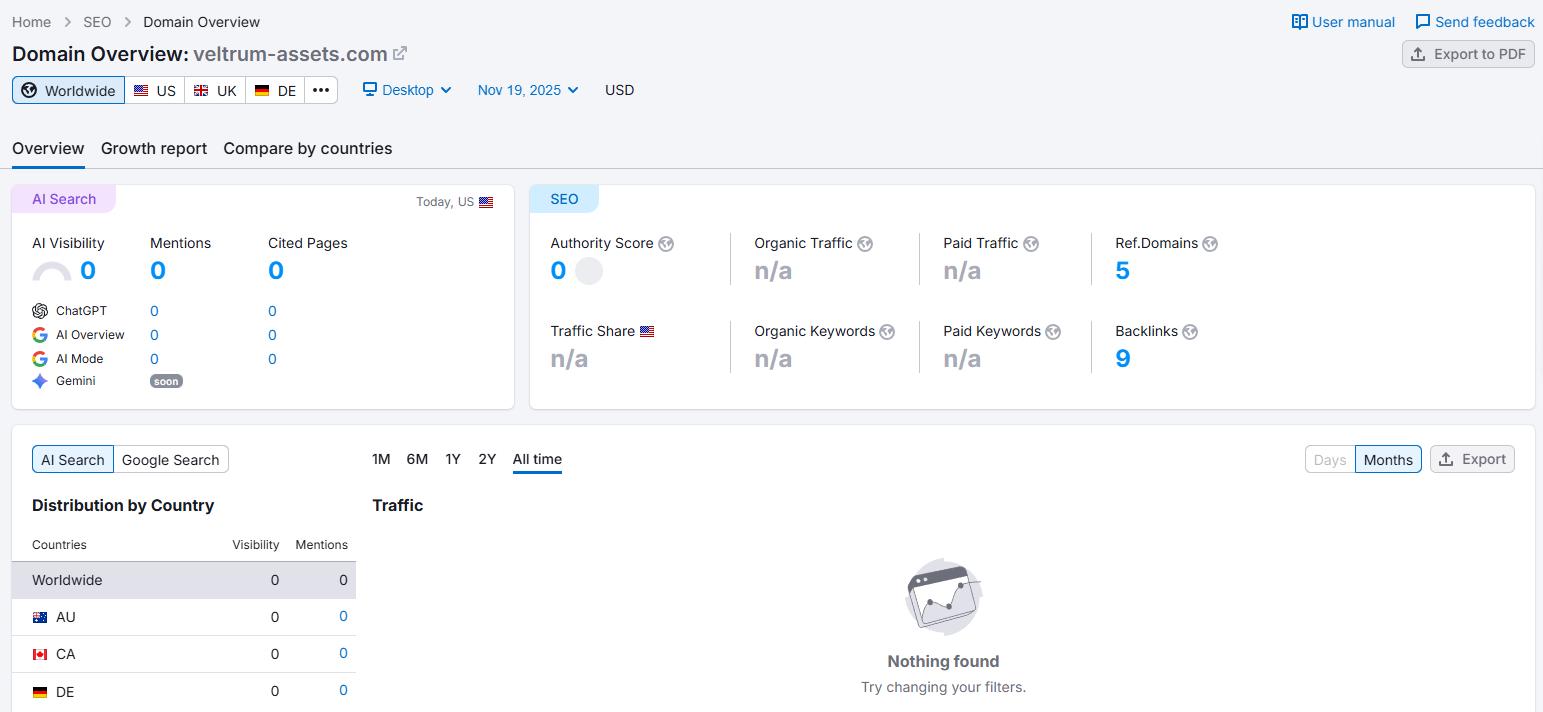The width and height of the screenshot is (1543, 712).
Task: Click the Send feedback chat icon
Action: (x=1423, y=22)
